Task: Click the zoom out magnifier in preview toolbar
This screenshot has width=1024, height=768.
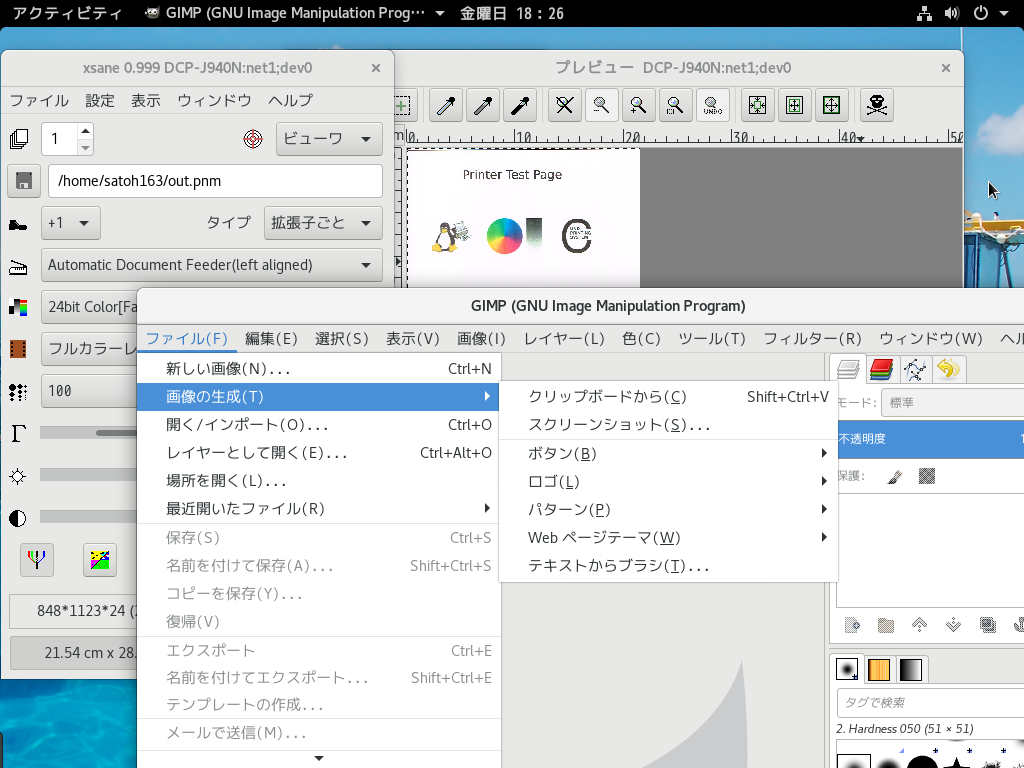Action: point(601,105)
